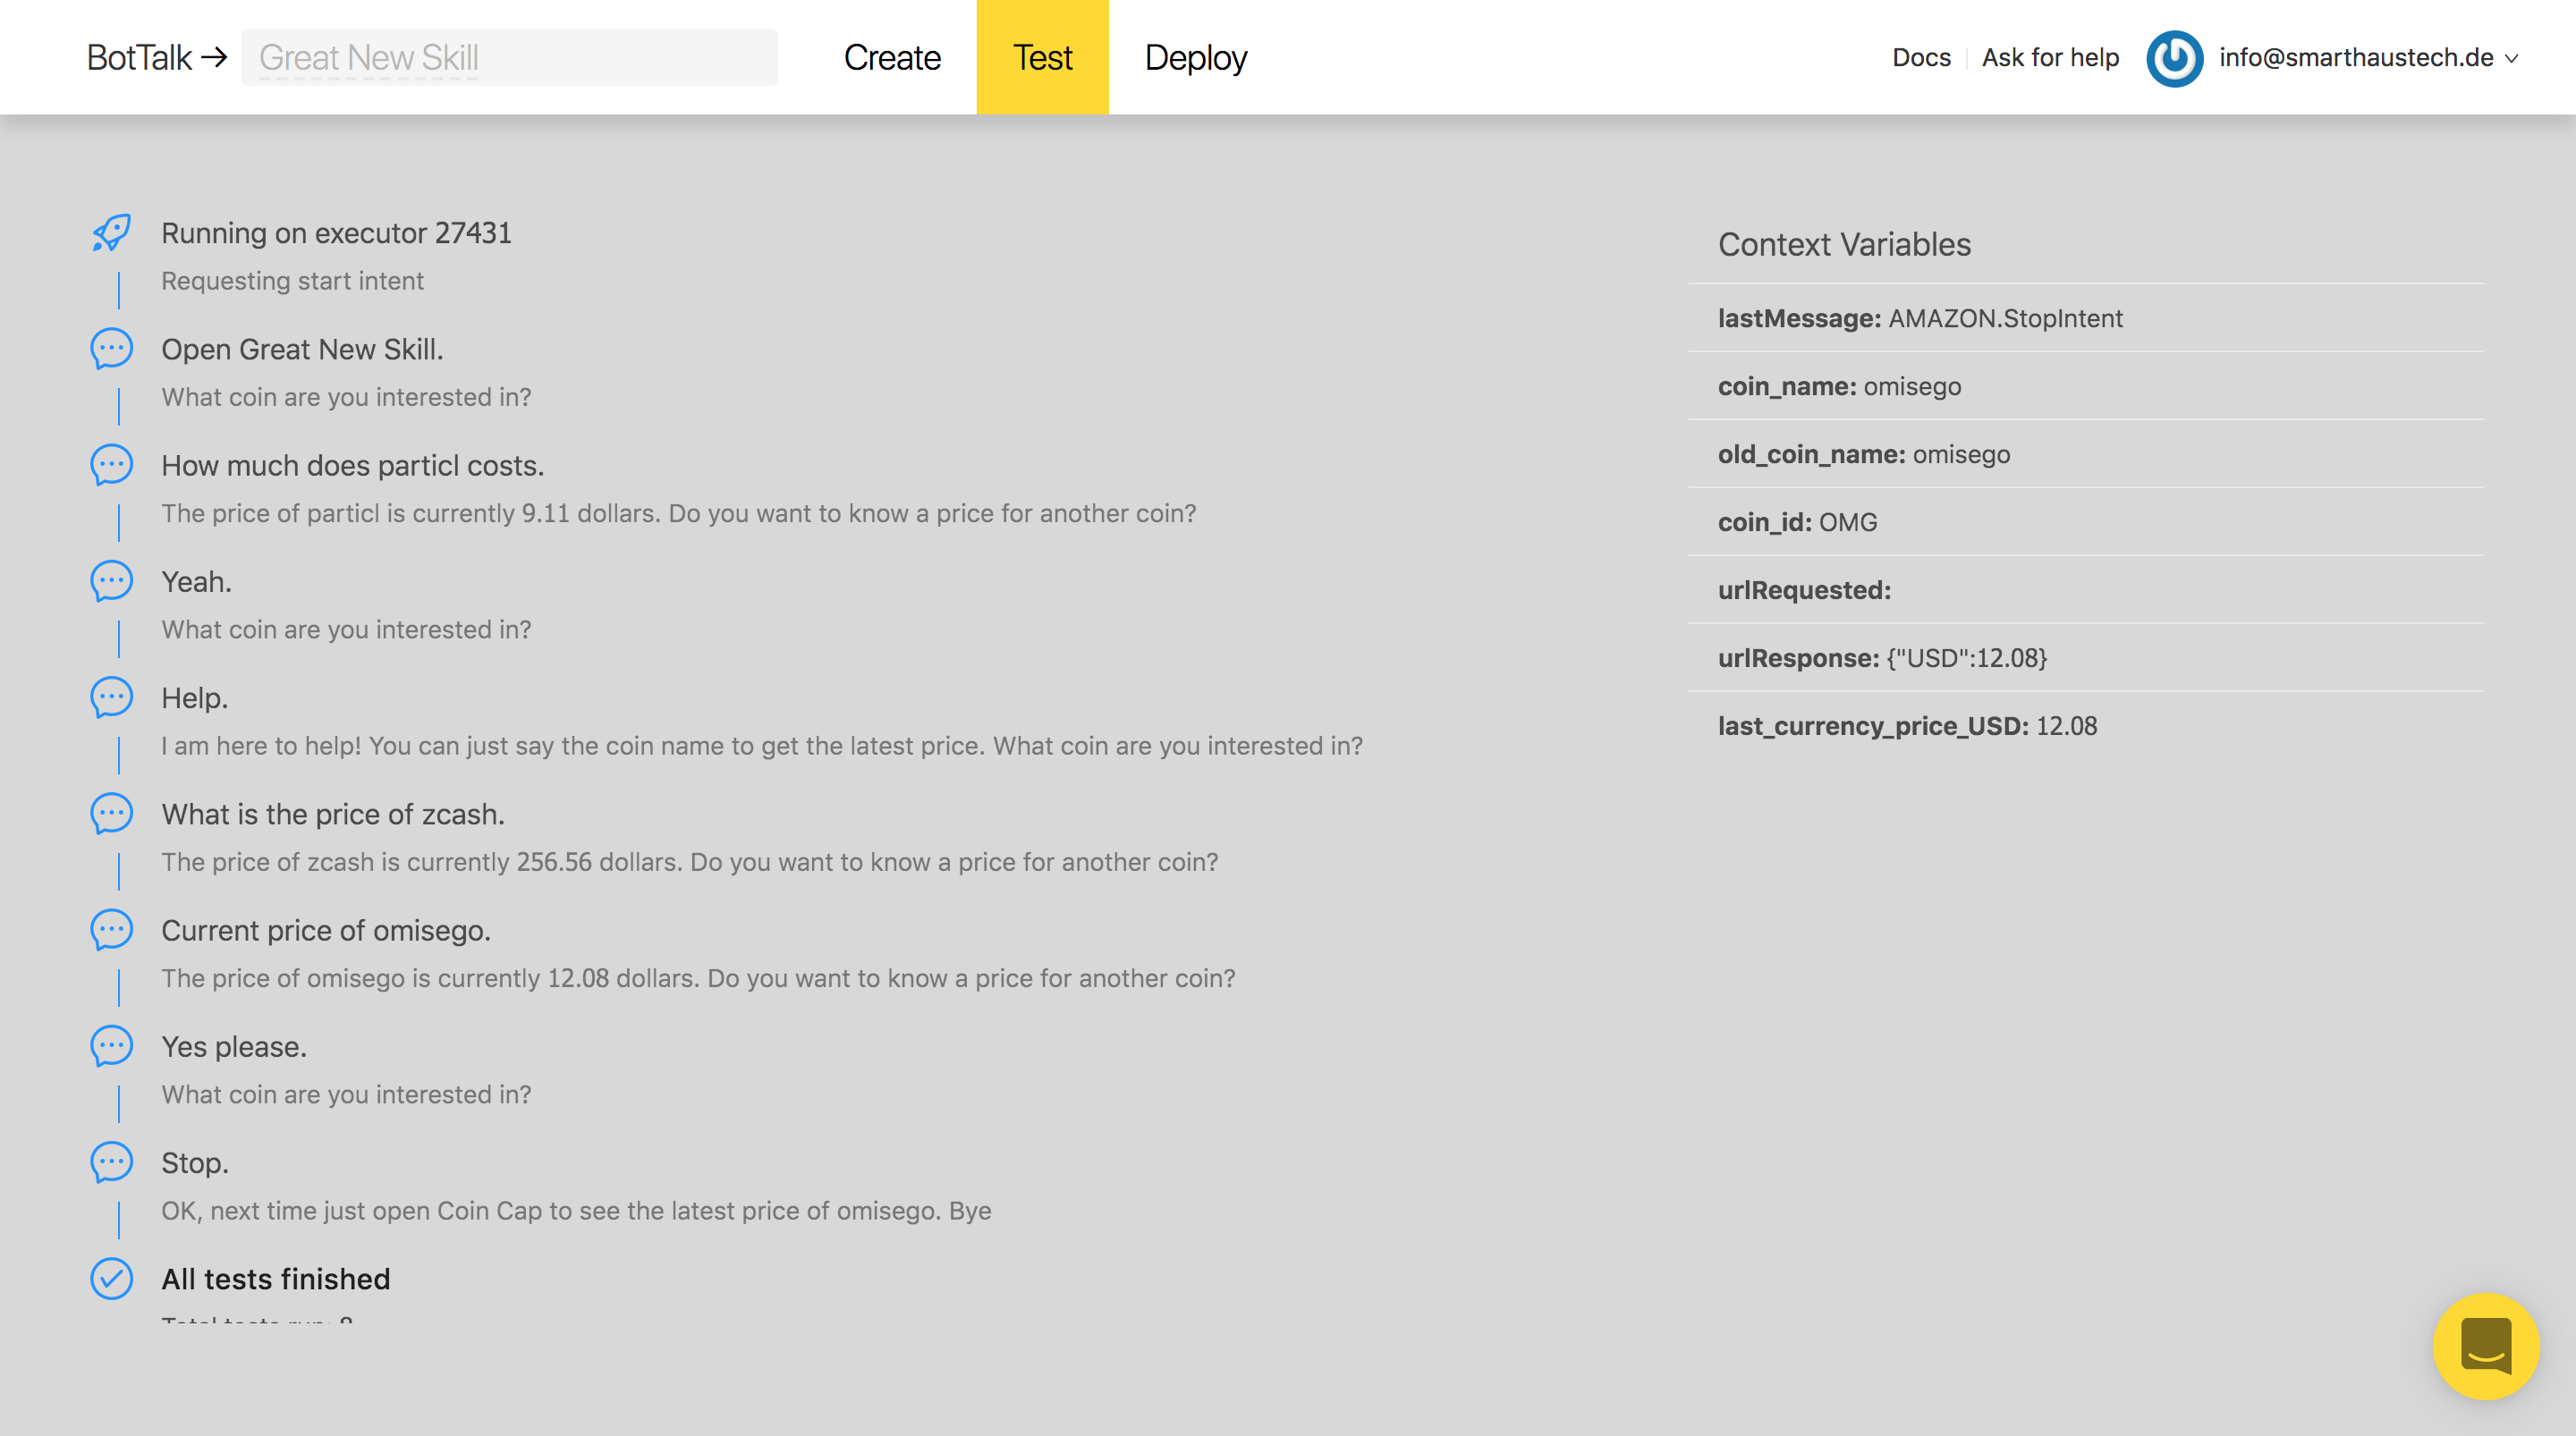This screenshot has width=2576, height=1436.
Task: Switch to the Create tab
Action: click(x=892, y=58)
